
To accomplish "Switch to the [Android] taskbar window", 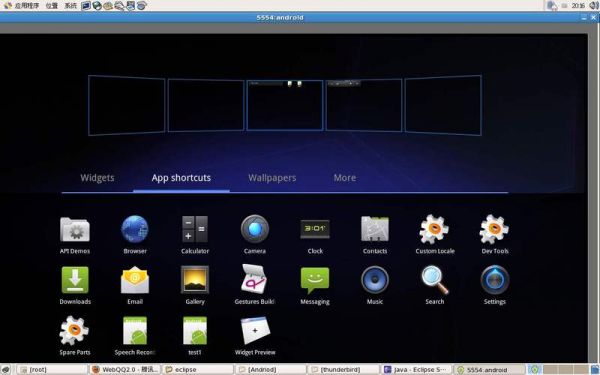I will click(x=271, y=370).
